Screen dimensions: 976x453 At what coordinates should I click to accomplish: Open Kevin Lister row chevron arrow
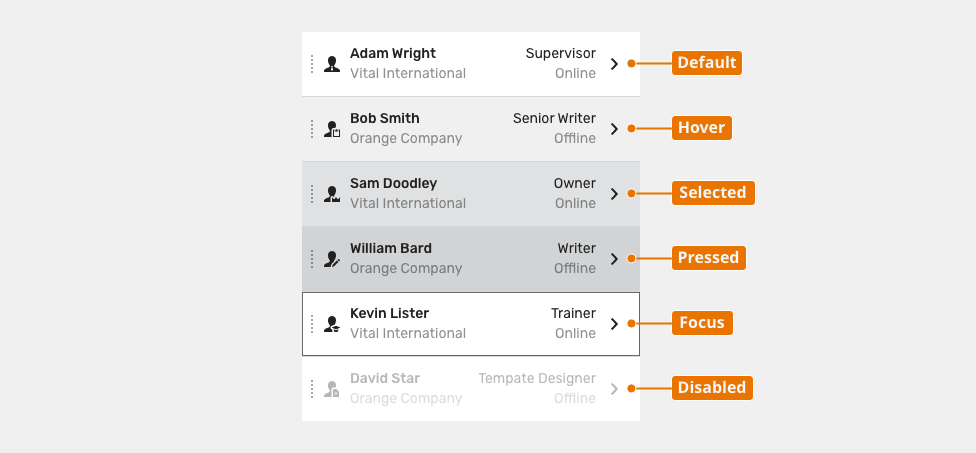[614, 324]
